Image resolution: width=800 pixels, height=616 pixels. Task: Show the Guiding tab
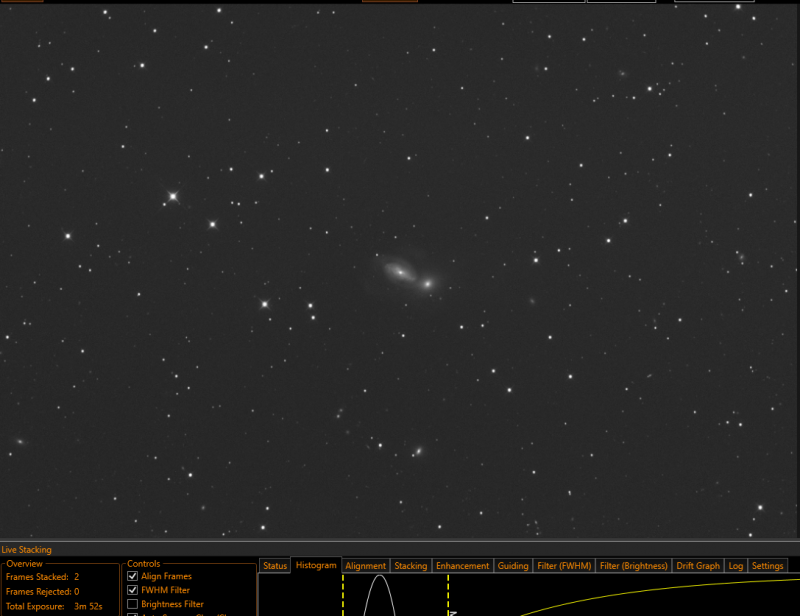513,565
